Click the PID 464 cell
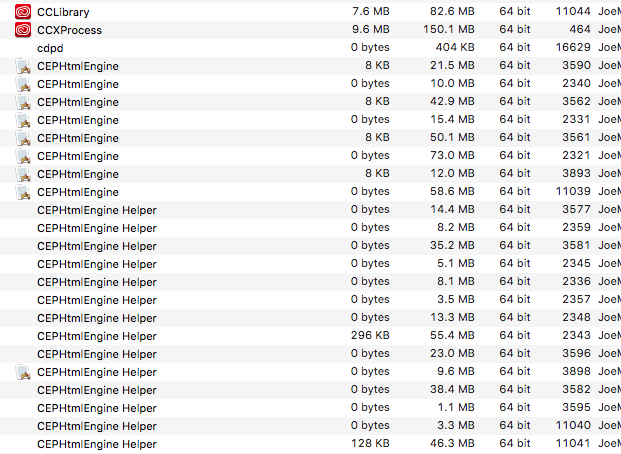Screen dimensions: 621x454 coord(580,29)
